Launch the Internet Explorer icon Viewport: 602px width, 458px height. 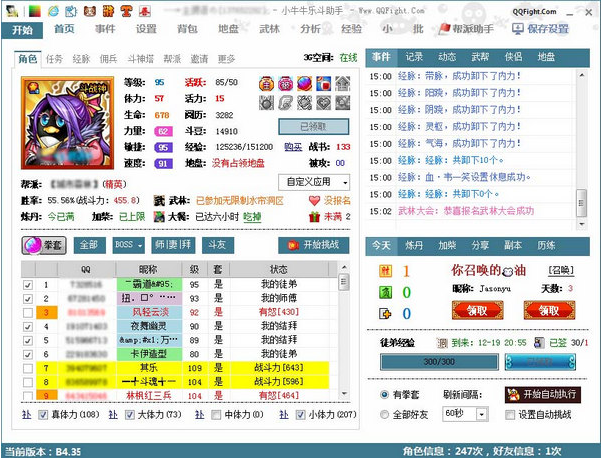53,11
